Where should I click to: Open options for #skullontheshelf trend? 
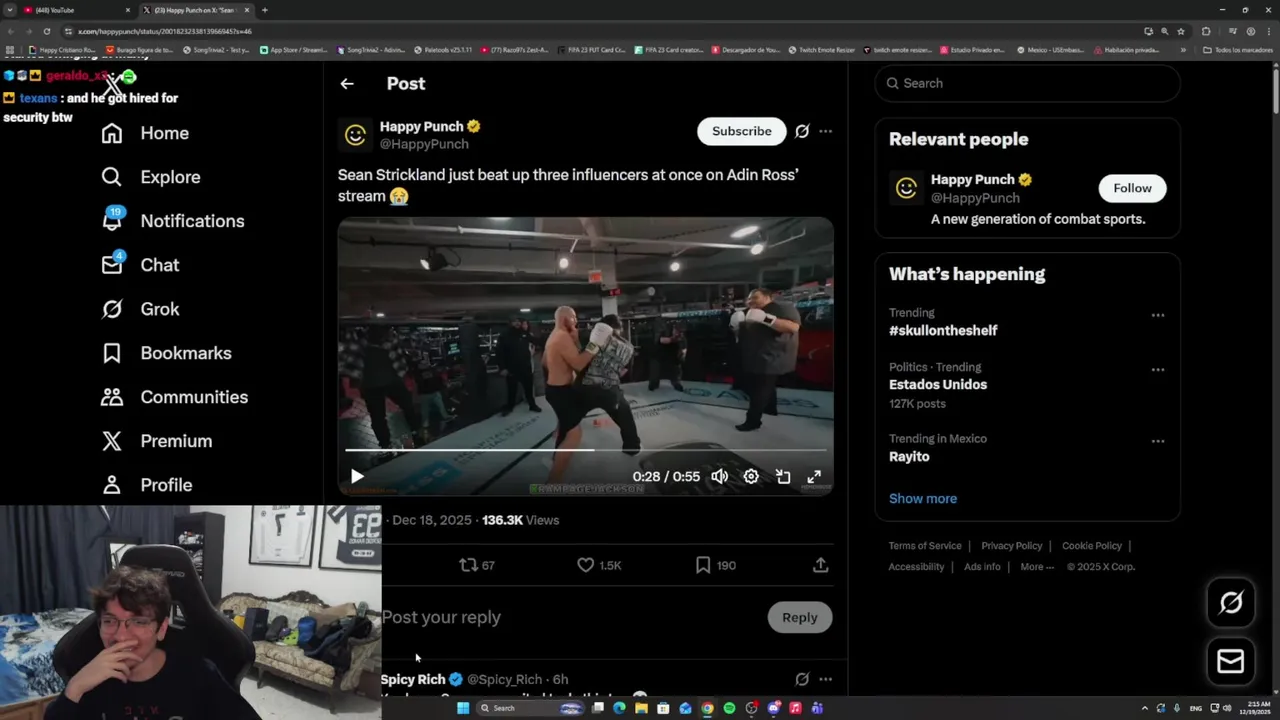tap(1158, 315)
